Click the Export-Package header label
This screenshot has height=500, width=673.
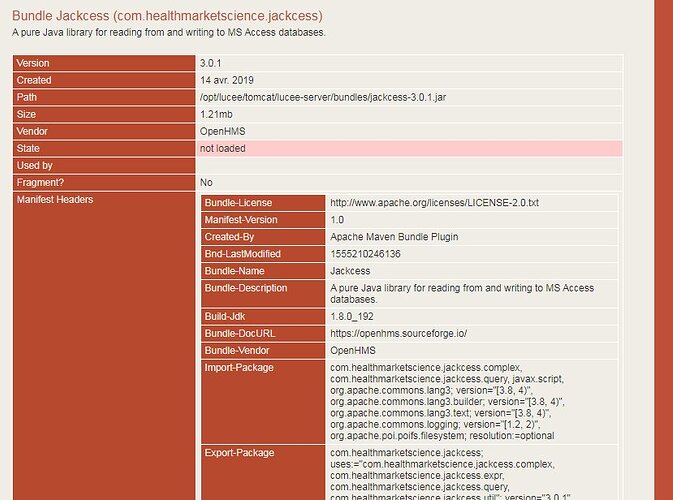click(239, 453)
